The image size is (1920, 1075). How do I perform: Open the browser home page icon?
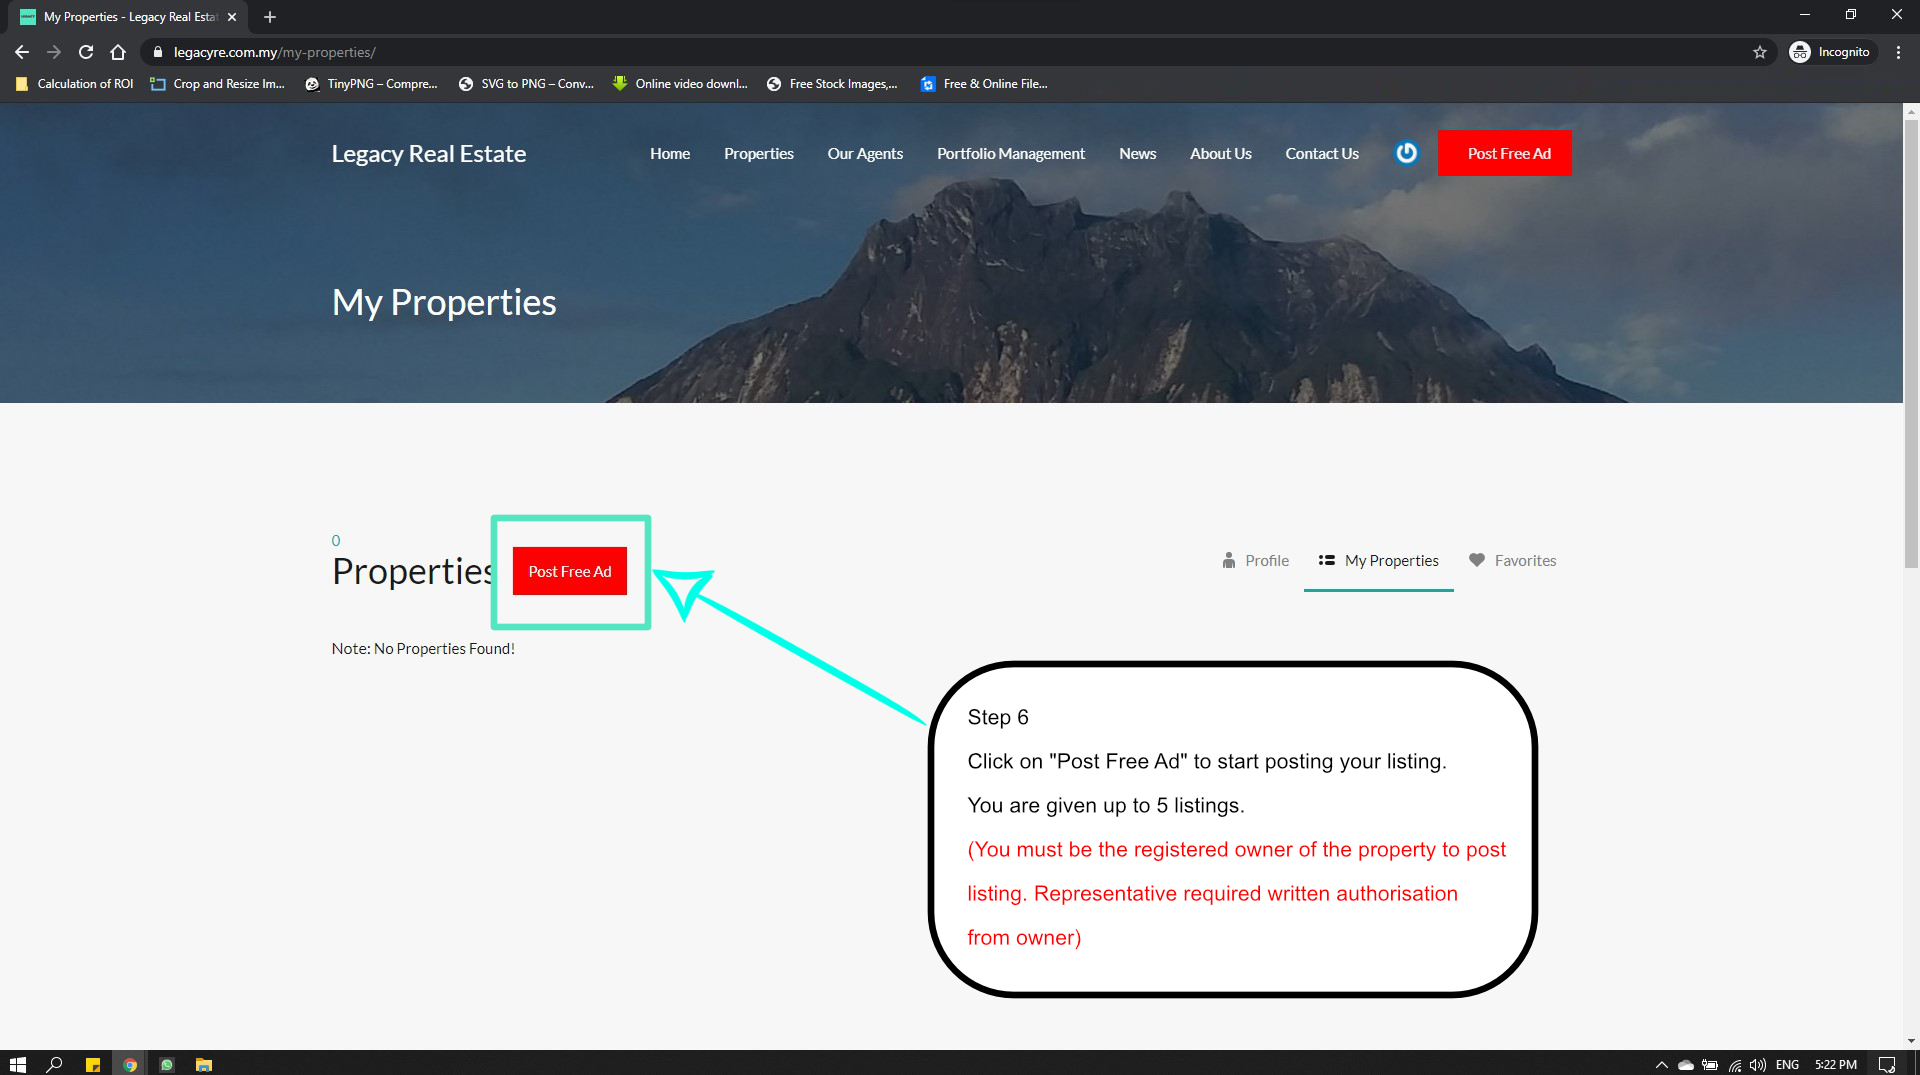point(118,52)
